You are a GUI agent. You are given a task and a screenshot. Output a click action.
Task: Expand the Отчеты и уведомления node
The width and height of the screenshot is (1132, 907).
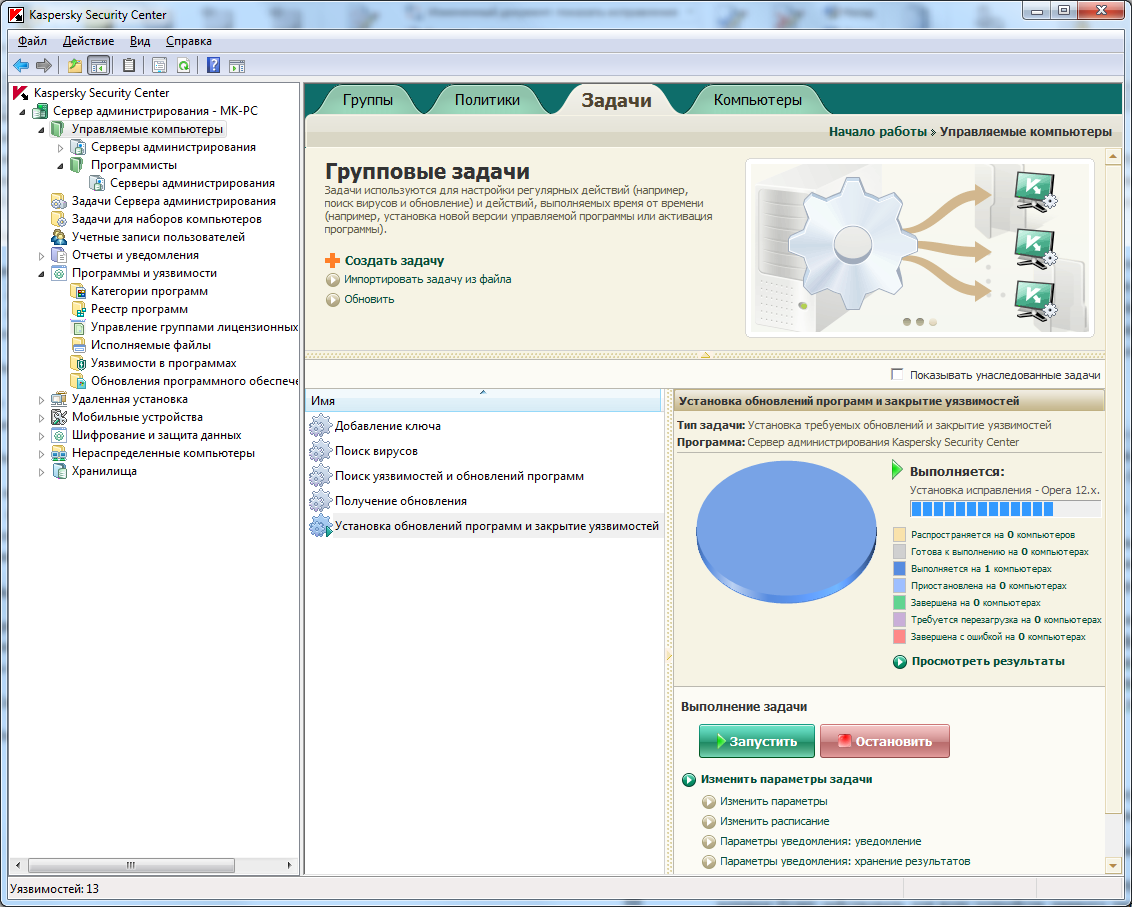(41, 256)
